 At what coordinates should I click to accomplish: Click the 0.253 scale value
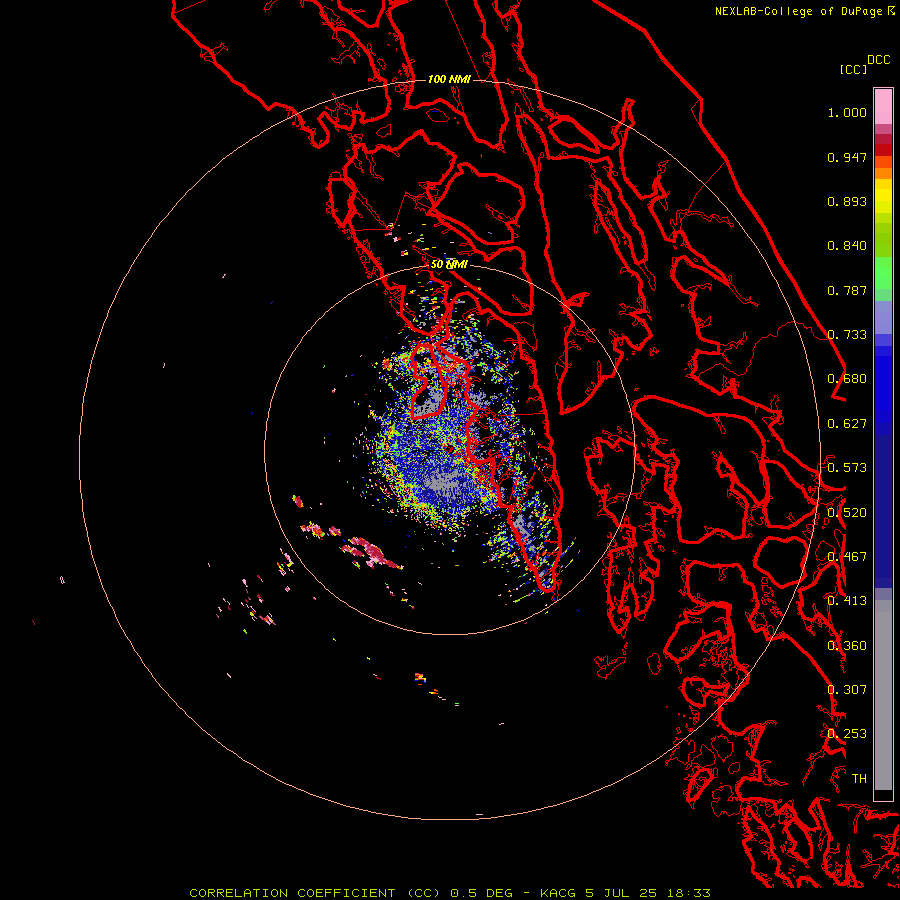click(x=847, y=734)
